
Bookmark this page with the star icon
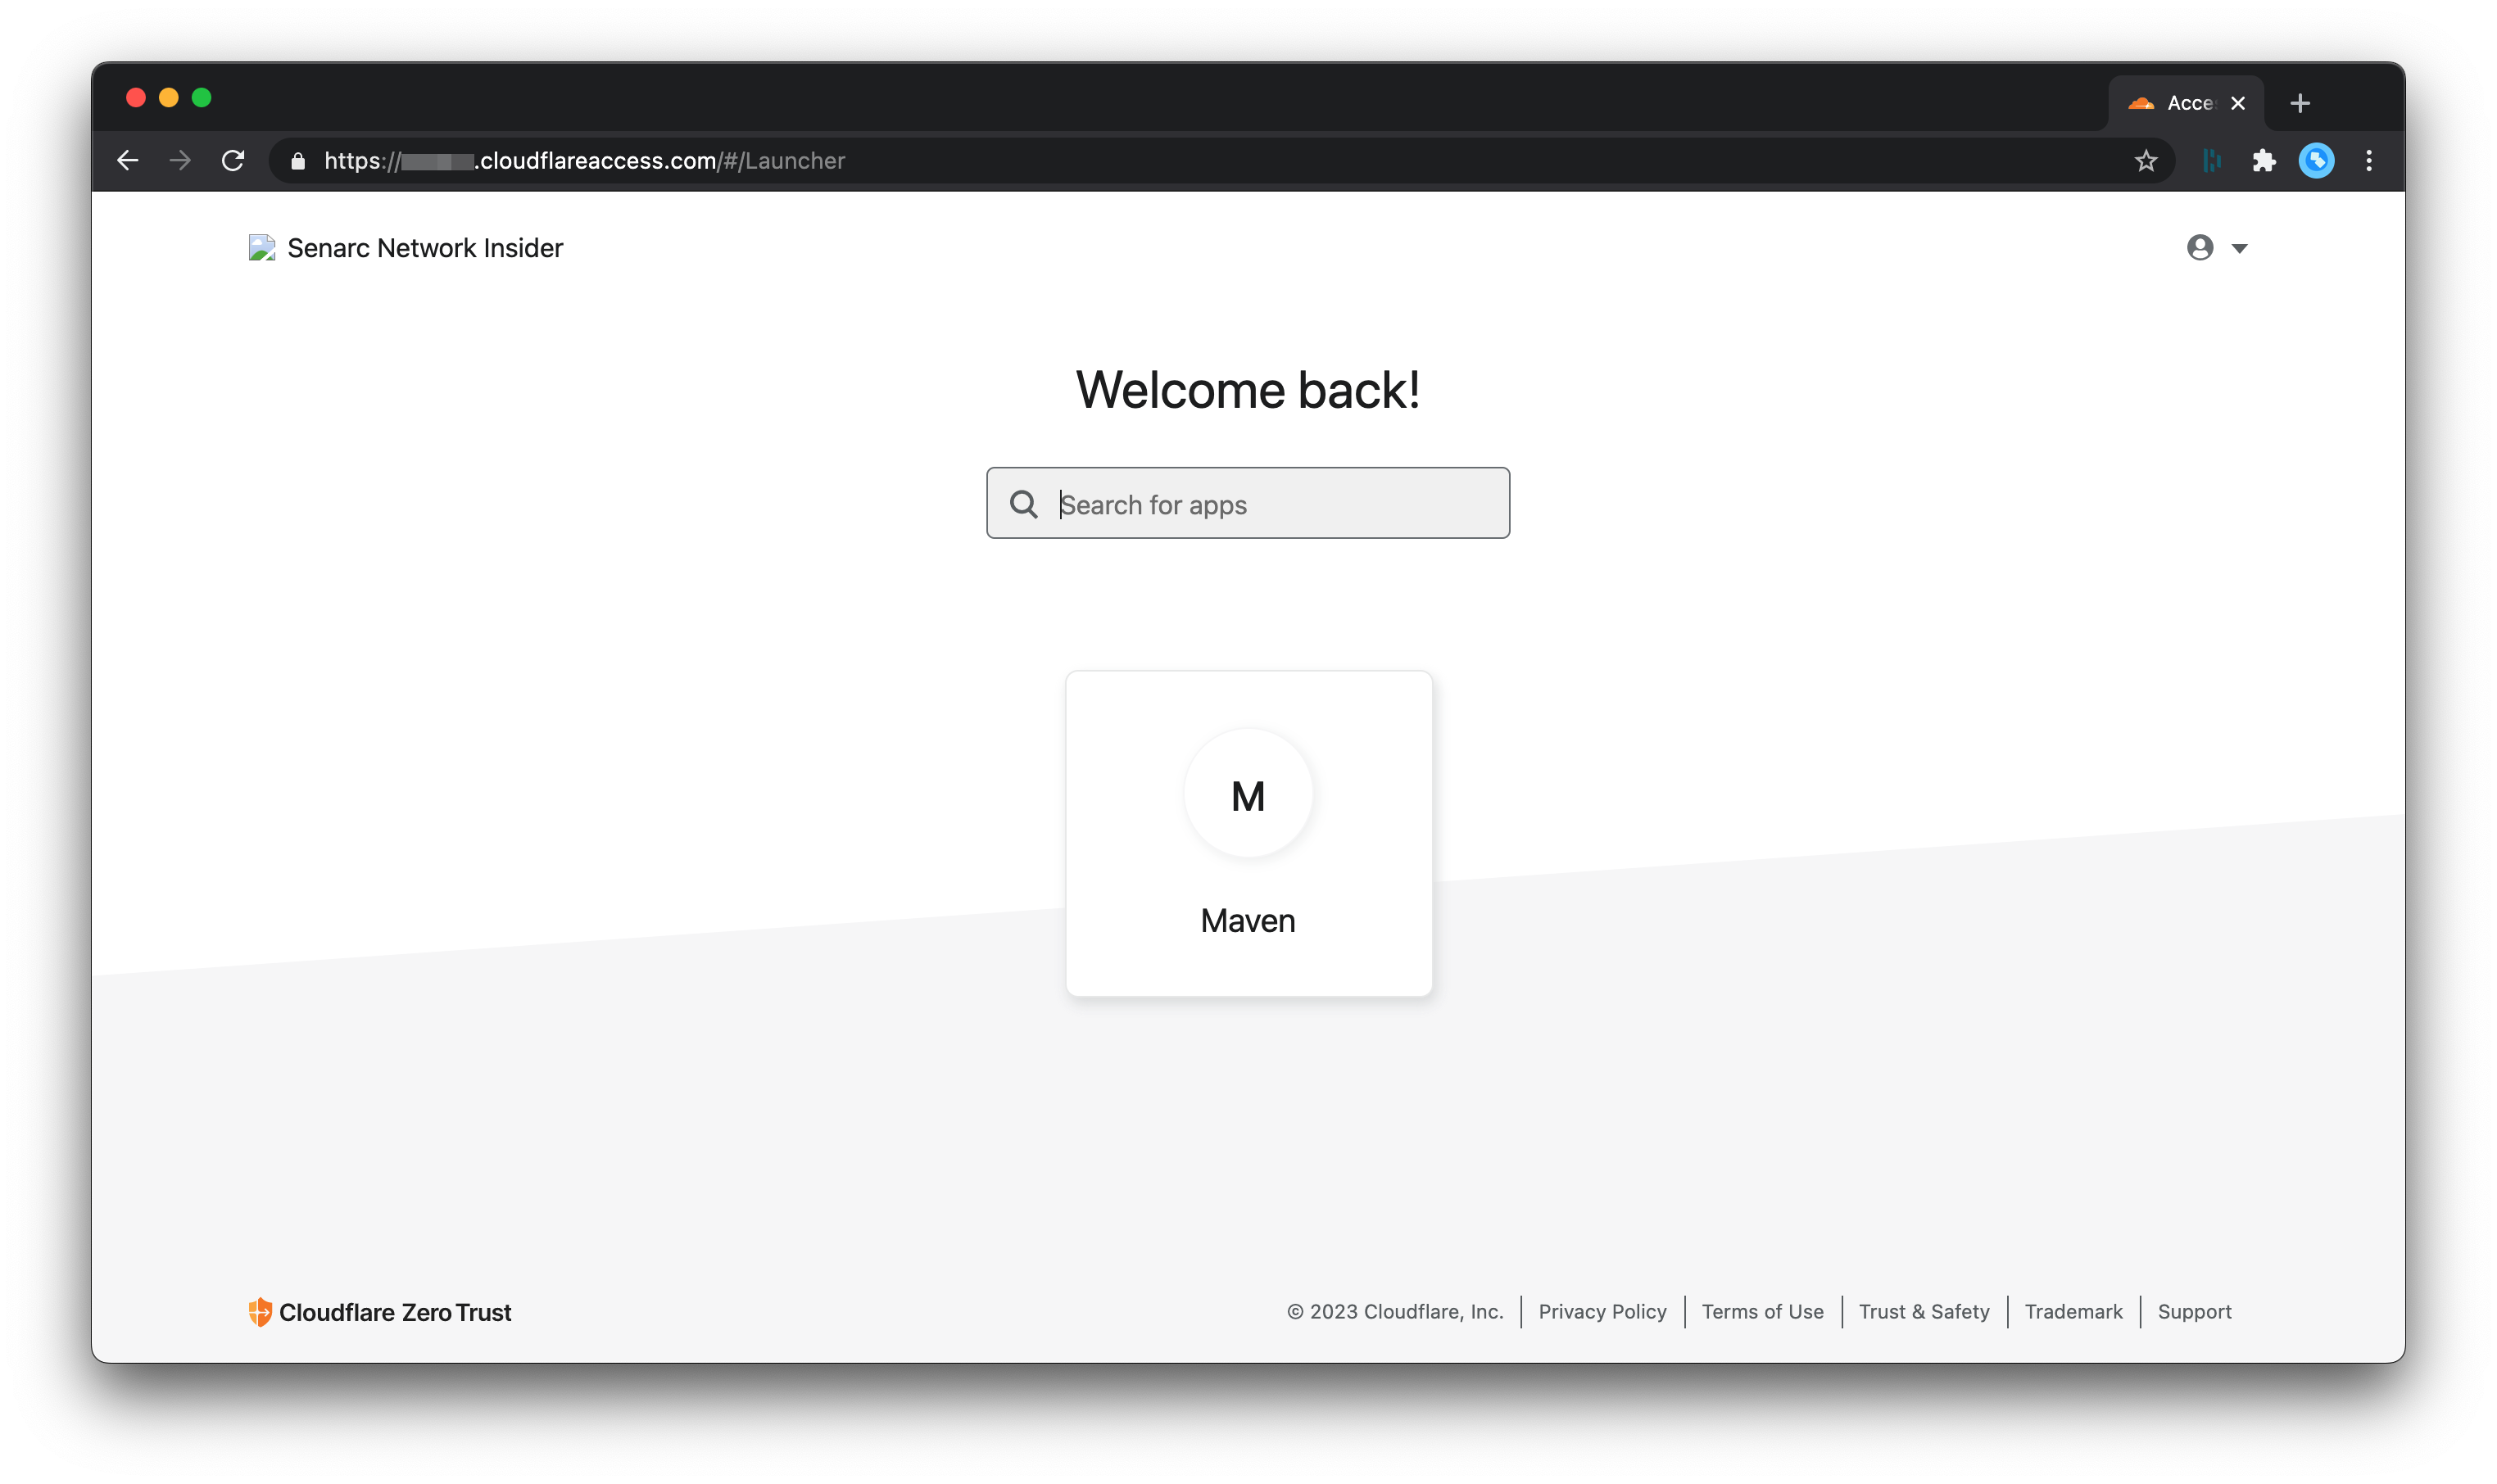2146,161
